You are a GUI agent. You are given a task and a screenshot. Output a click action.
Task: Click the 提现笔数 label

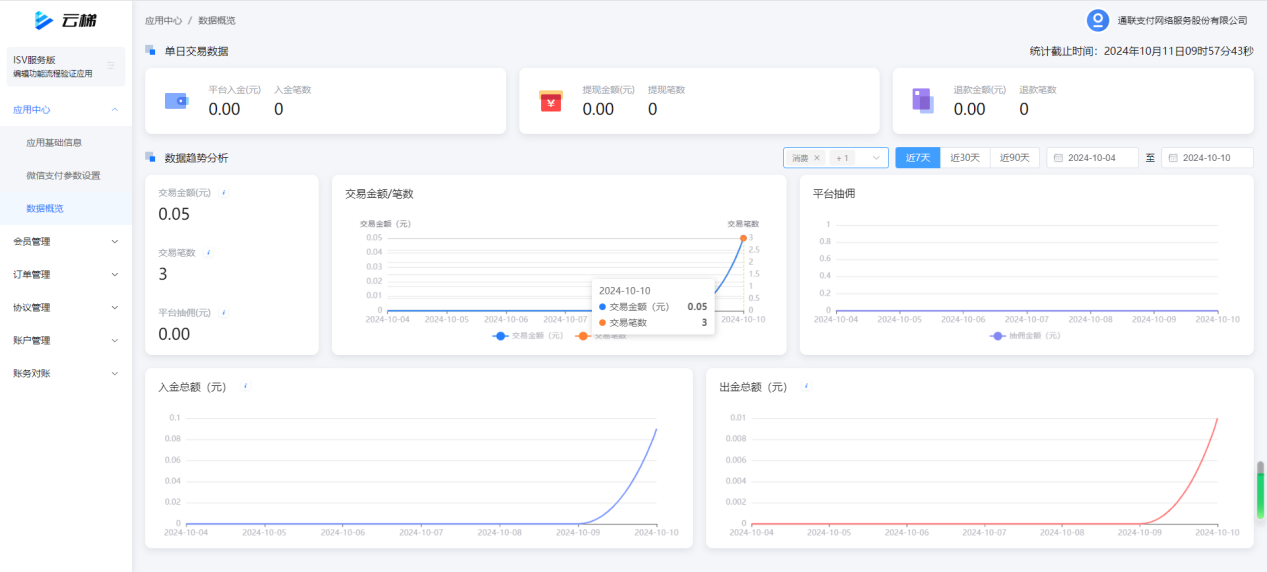pos(666,90)
